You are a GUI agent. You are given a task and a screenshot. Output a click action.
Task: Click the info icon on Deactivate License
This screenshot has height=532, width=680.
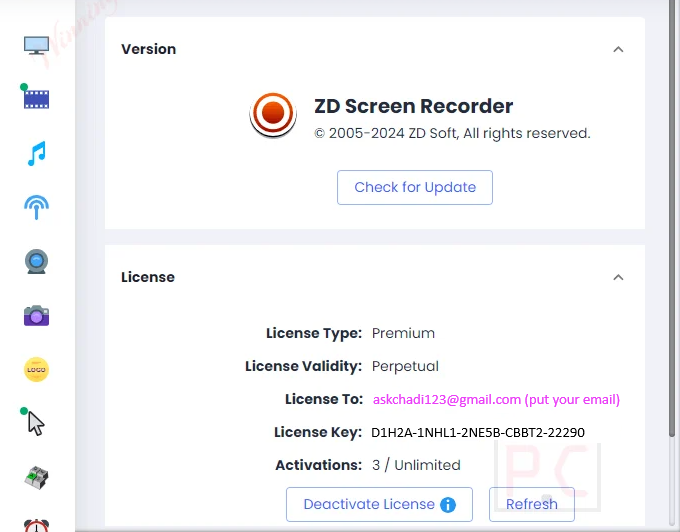coord(448,505)
